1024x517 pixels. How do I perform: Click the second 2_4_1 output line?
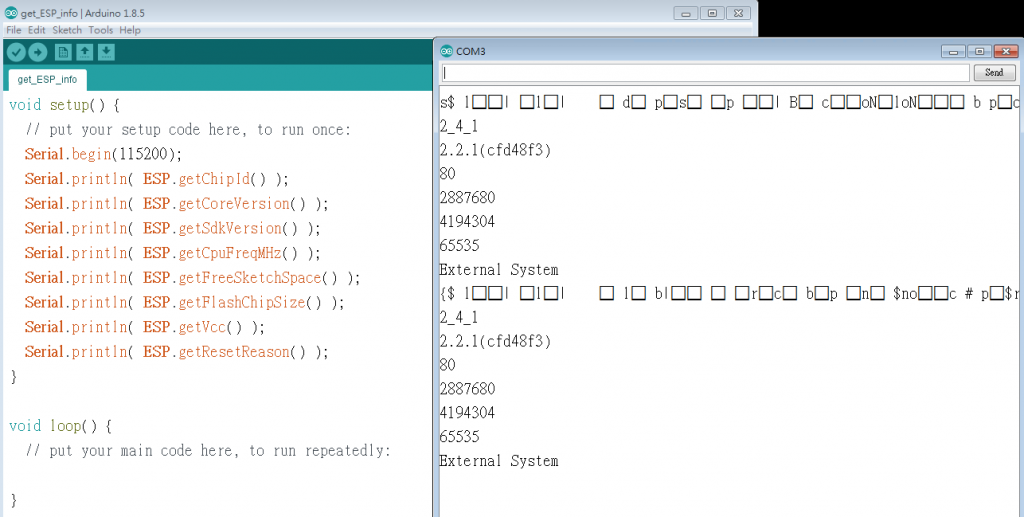(458, 317)
